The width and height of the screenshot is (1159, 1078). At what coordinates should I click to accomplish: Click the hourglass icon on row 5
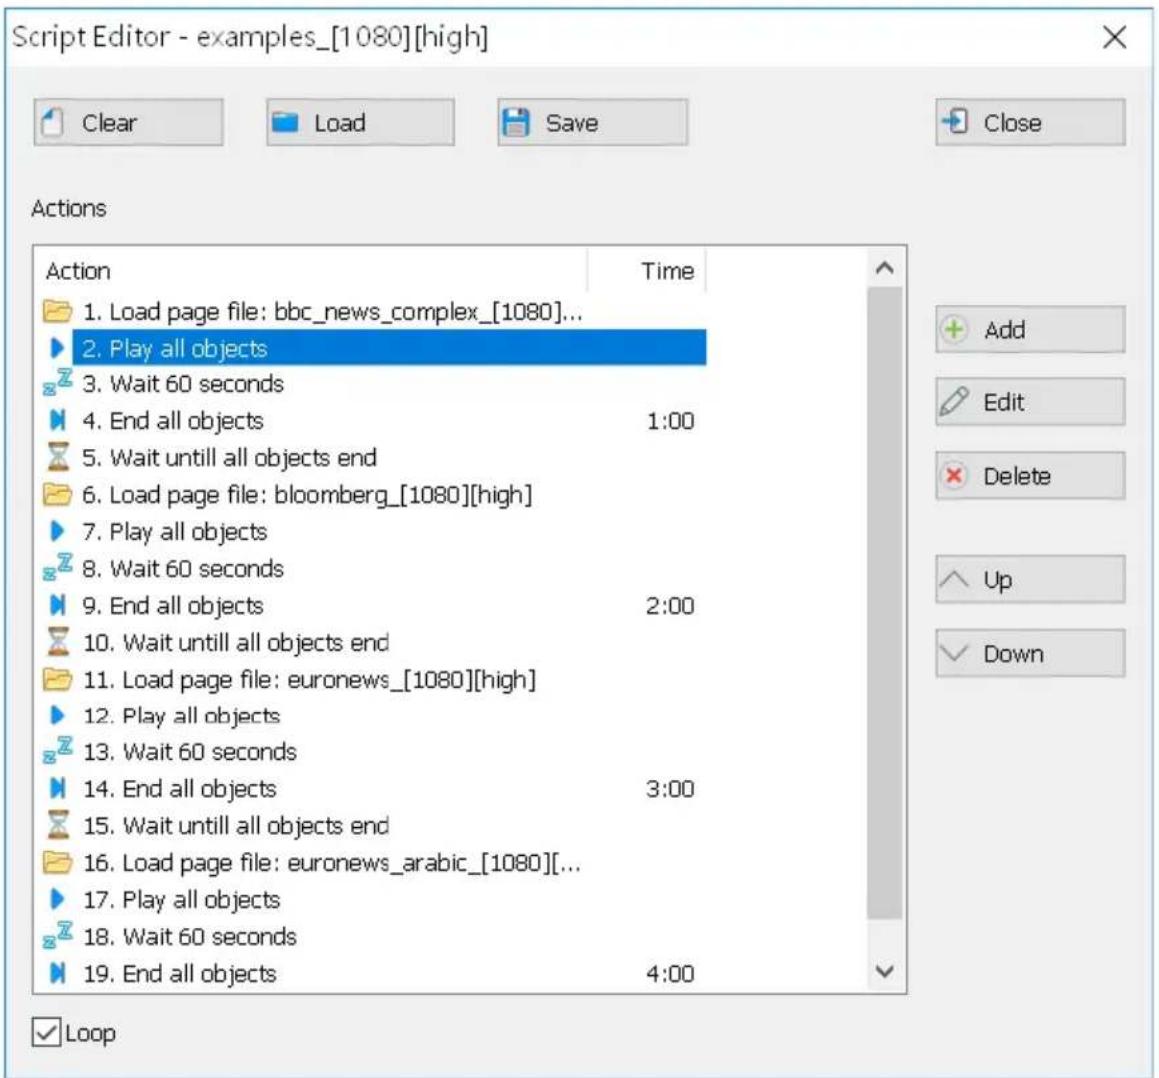58,457
